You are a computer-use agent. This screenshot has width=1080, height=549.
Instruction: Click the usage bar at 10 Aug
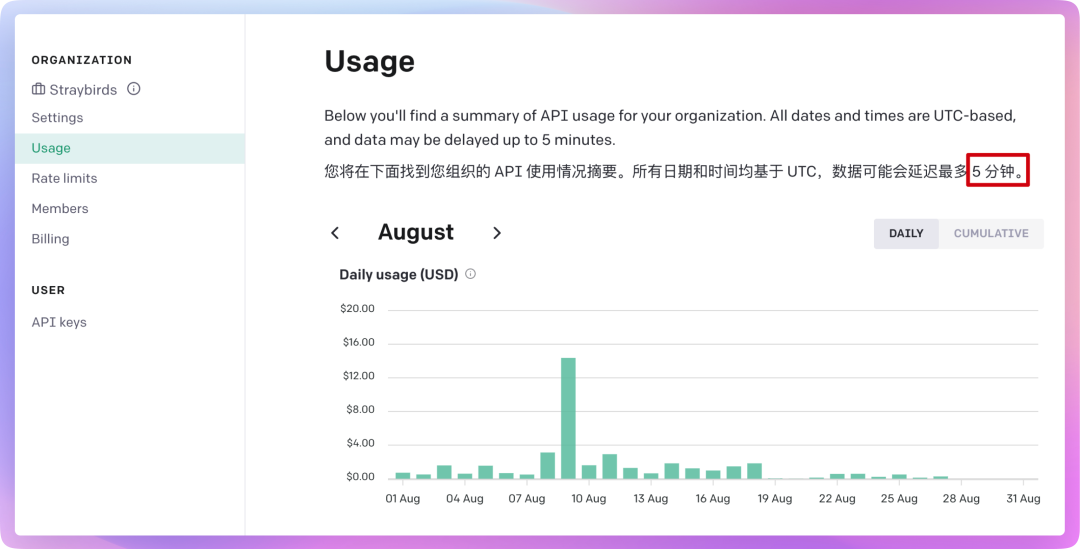click(589, 472)
